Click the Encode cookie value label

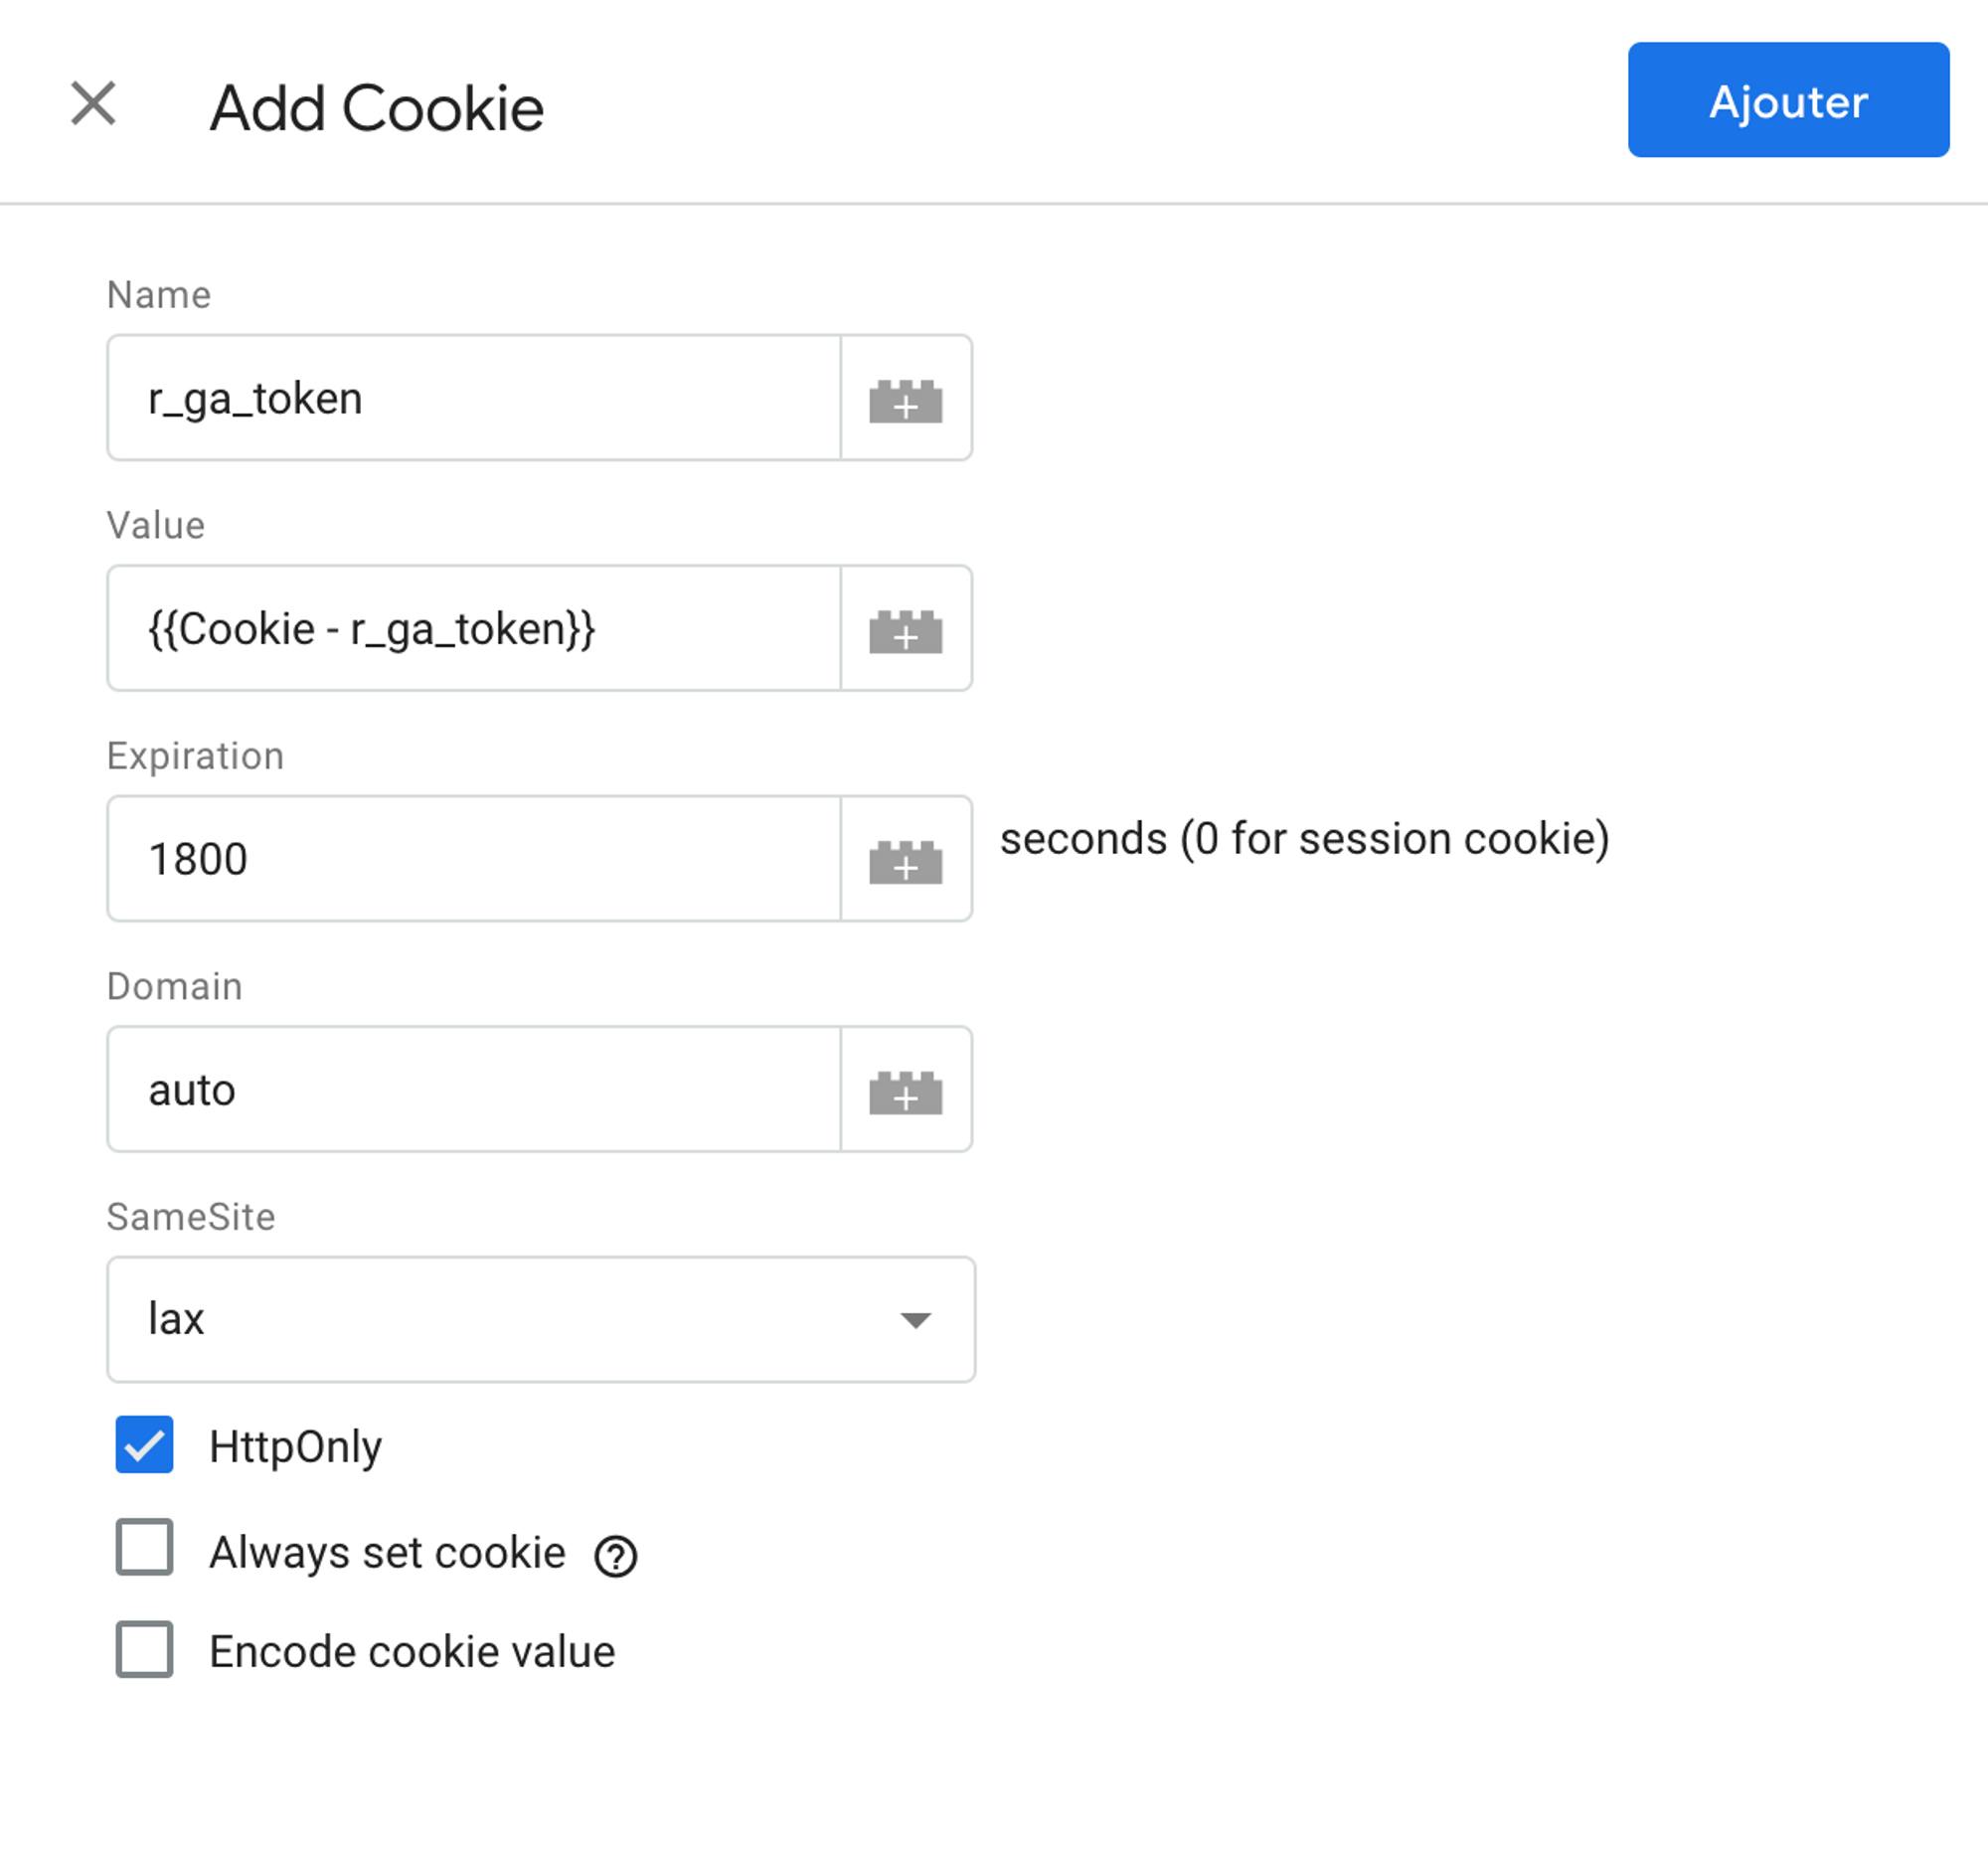[x=412, y=1651]
